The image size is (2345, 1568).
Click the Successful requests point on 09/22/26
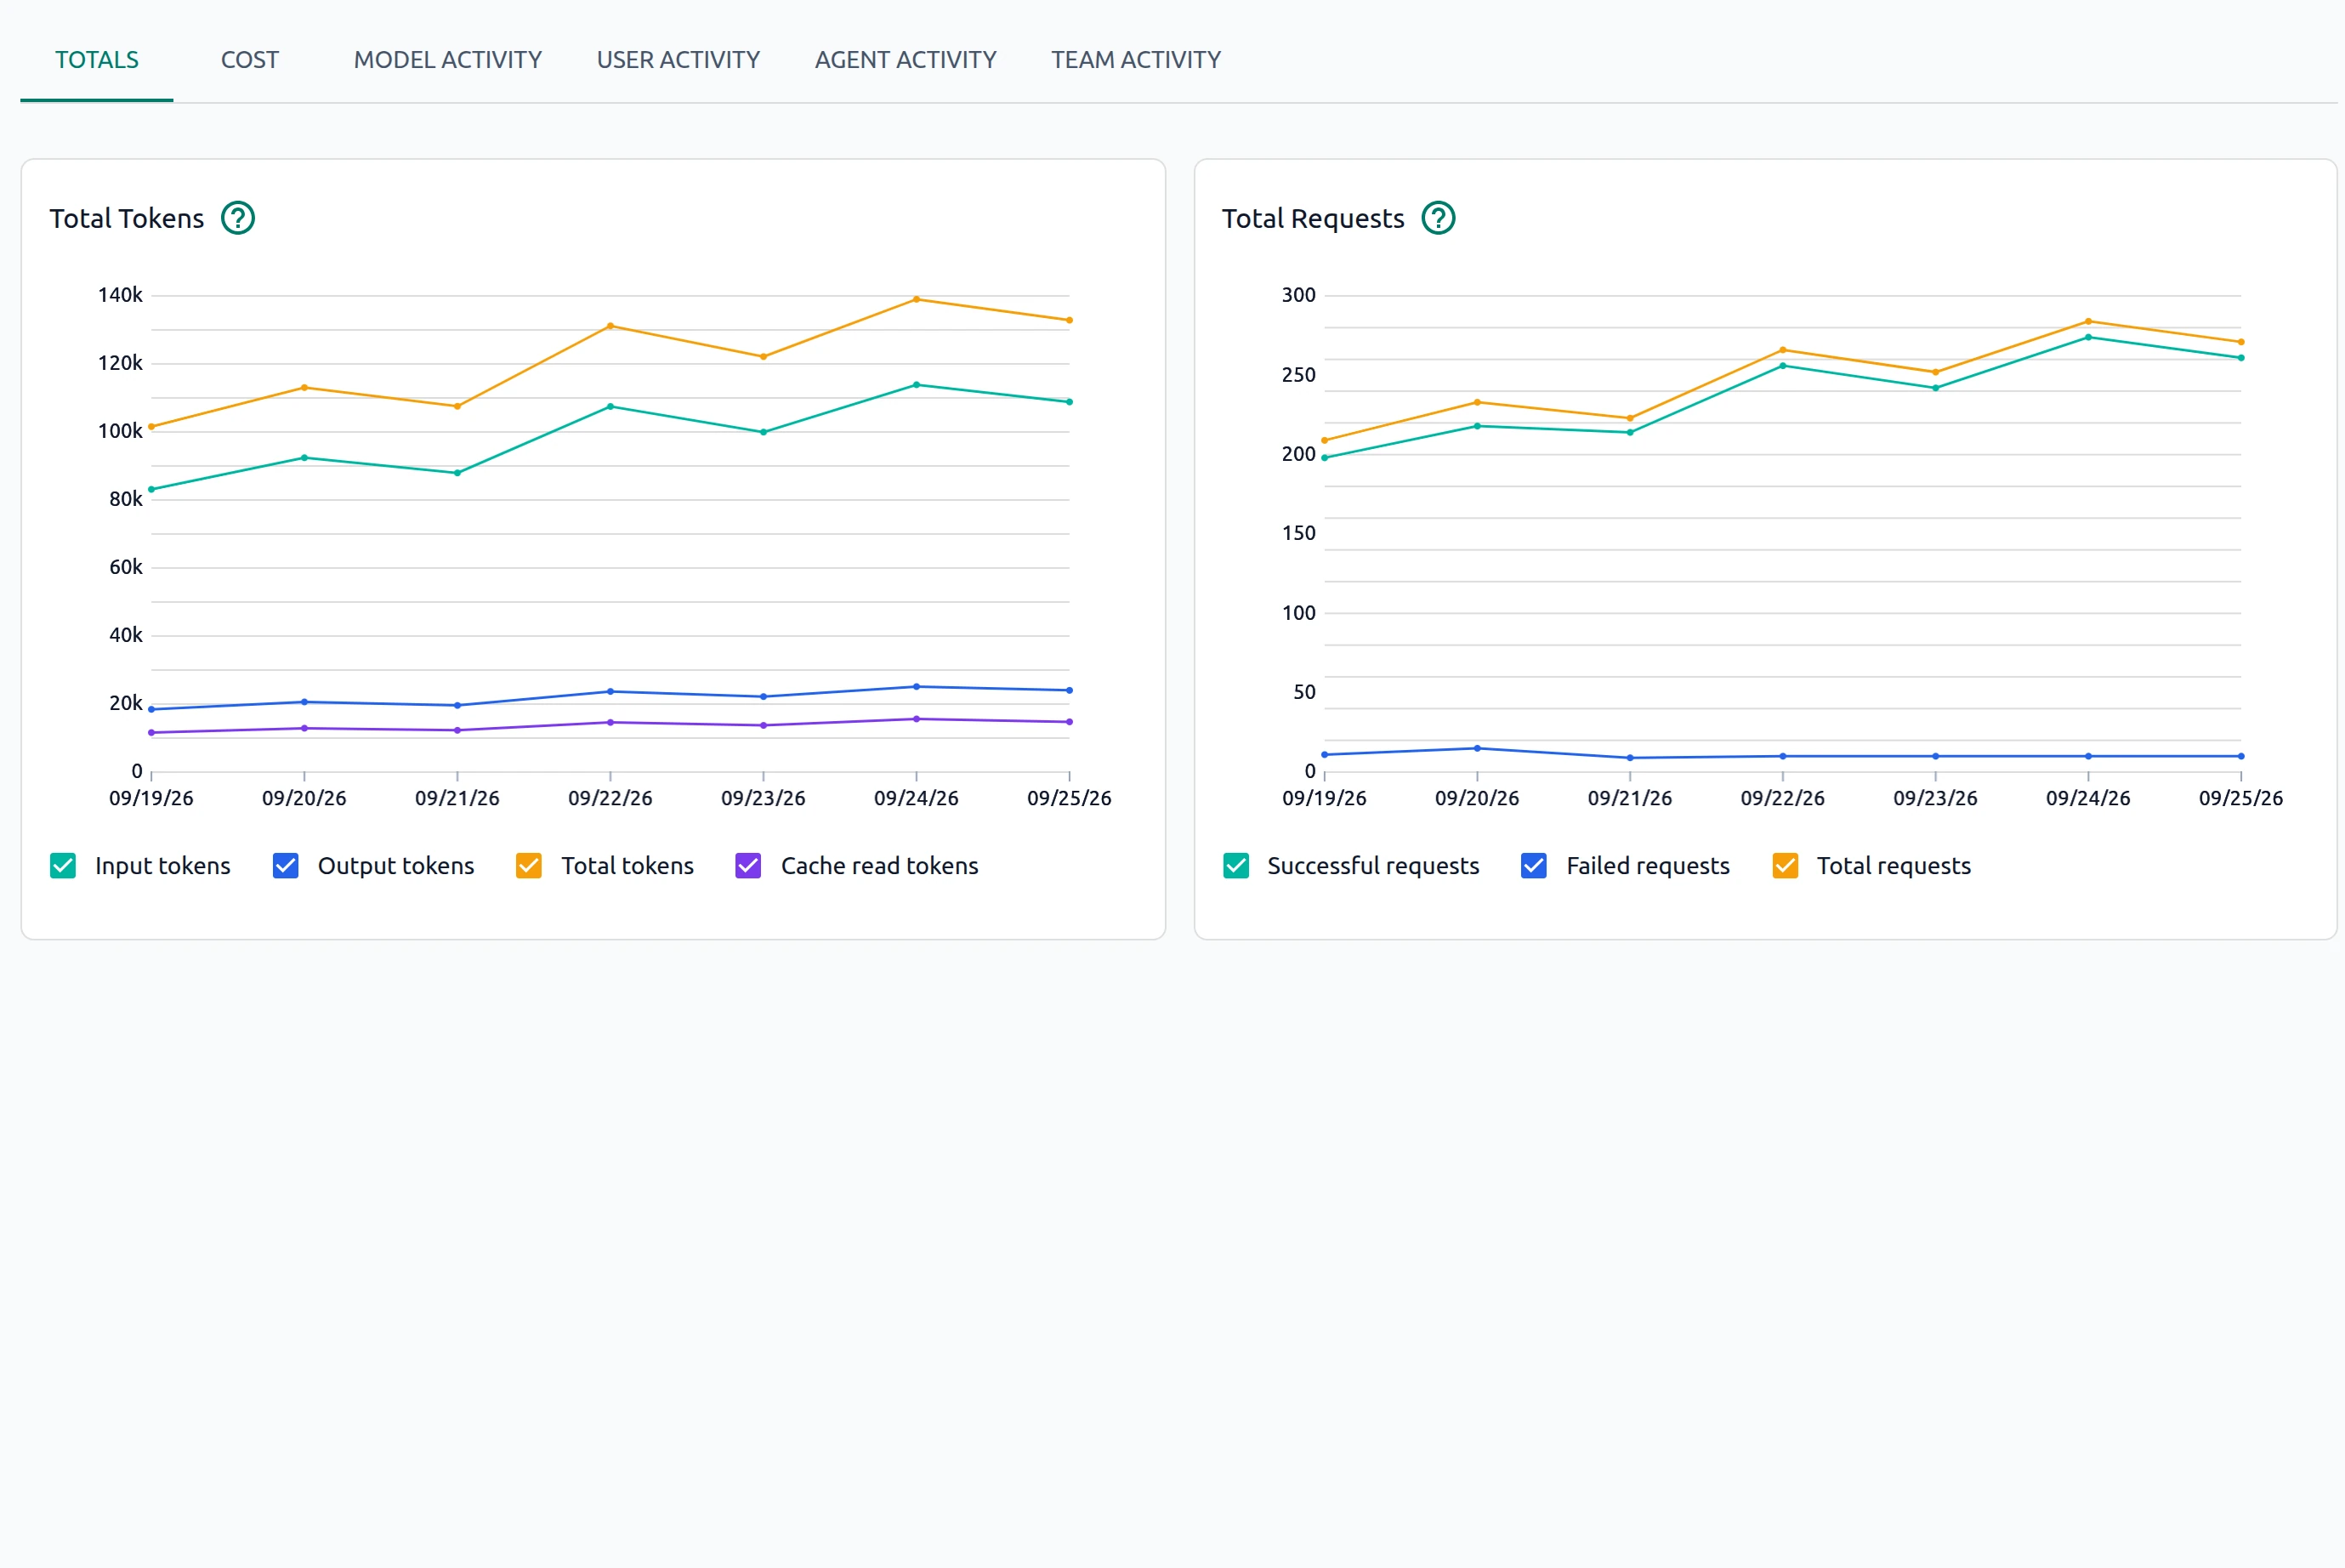click(1782, 366)
